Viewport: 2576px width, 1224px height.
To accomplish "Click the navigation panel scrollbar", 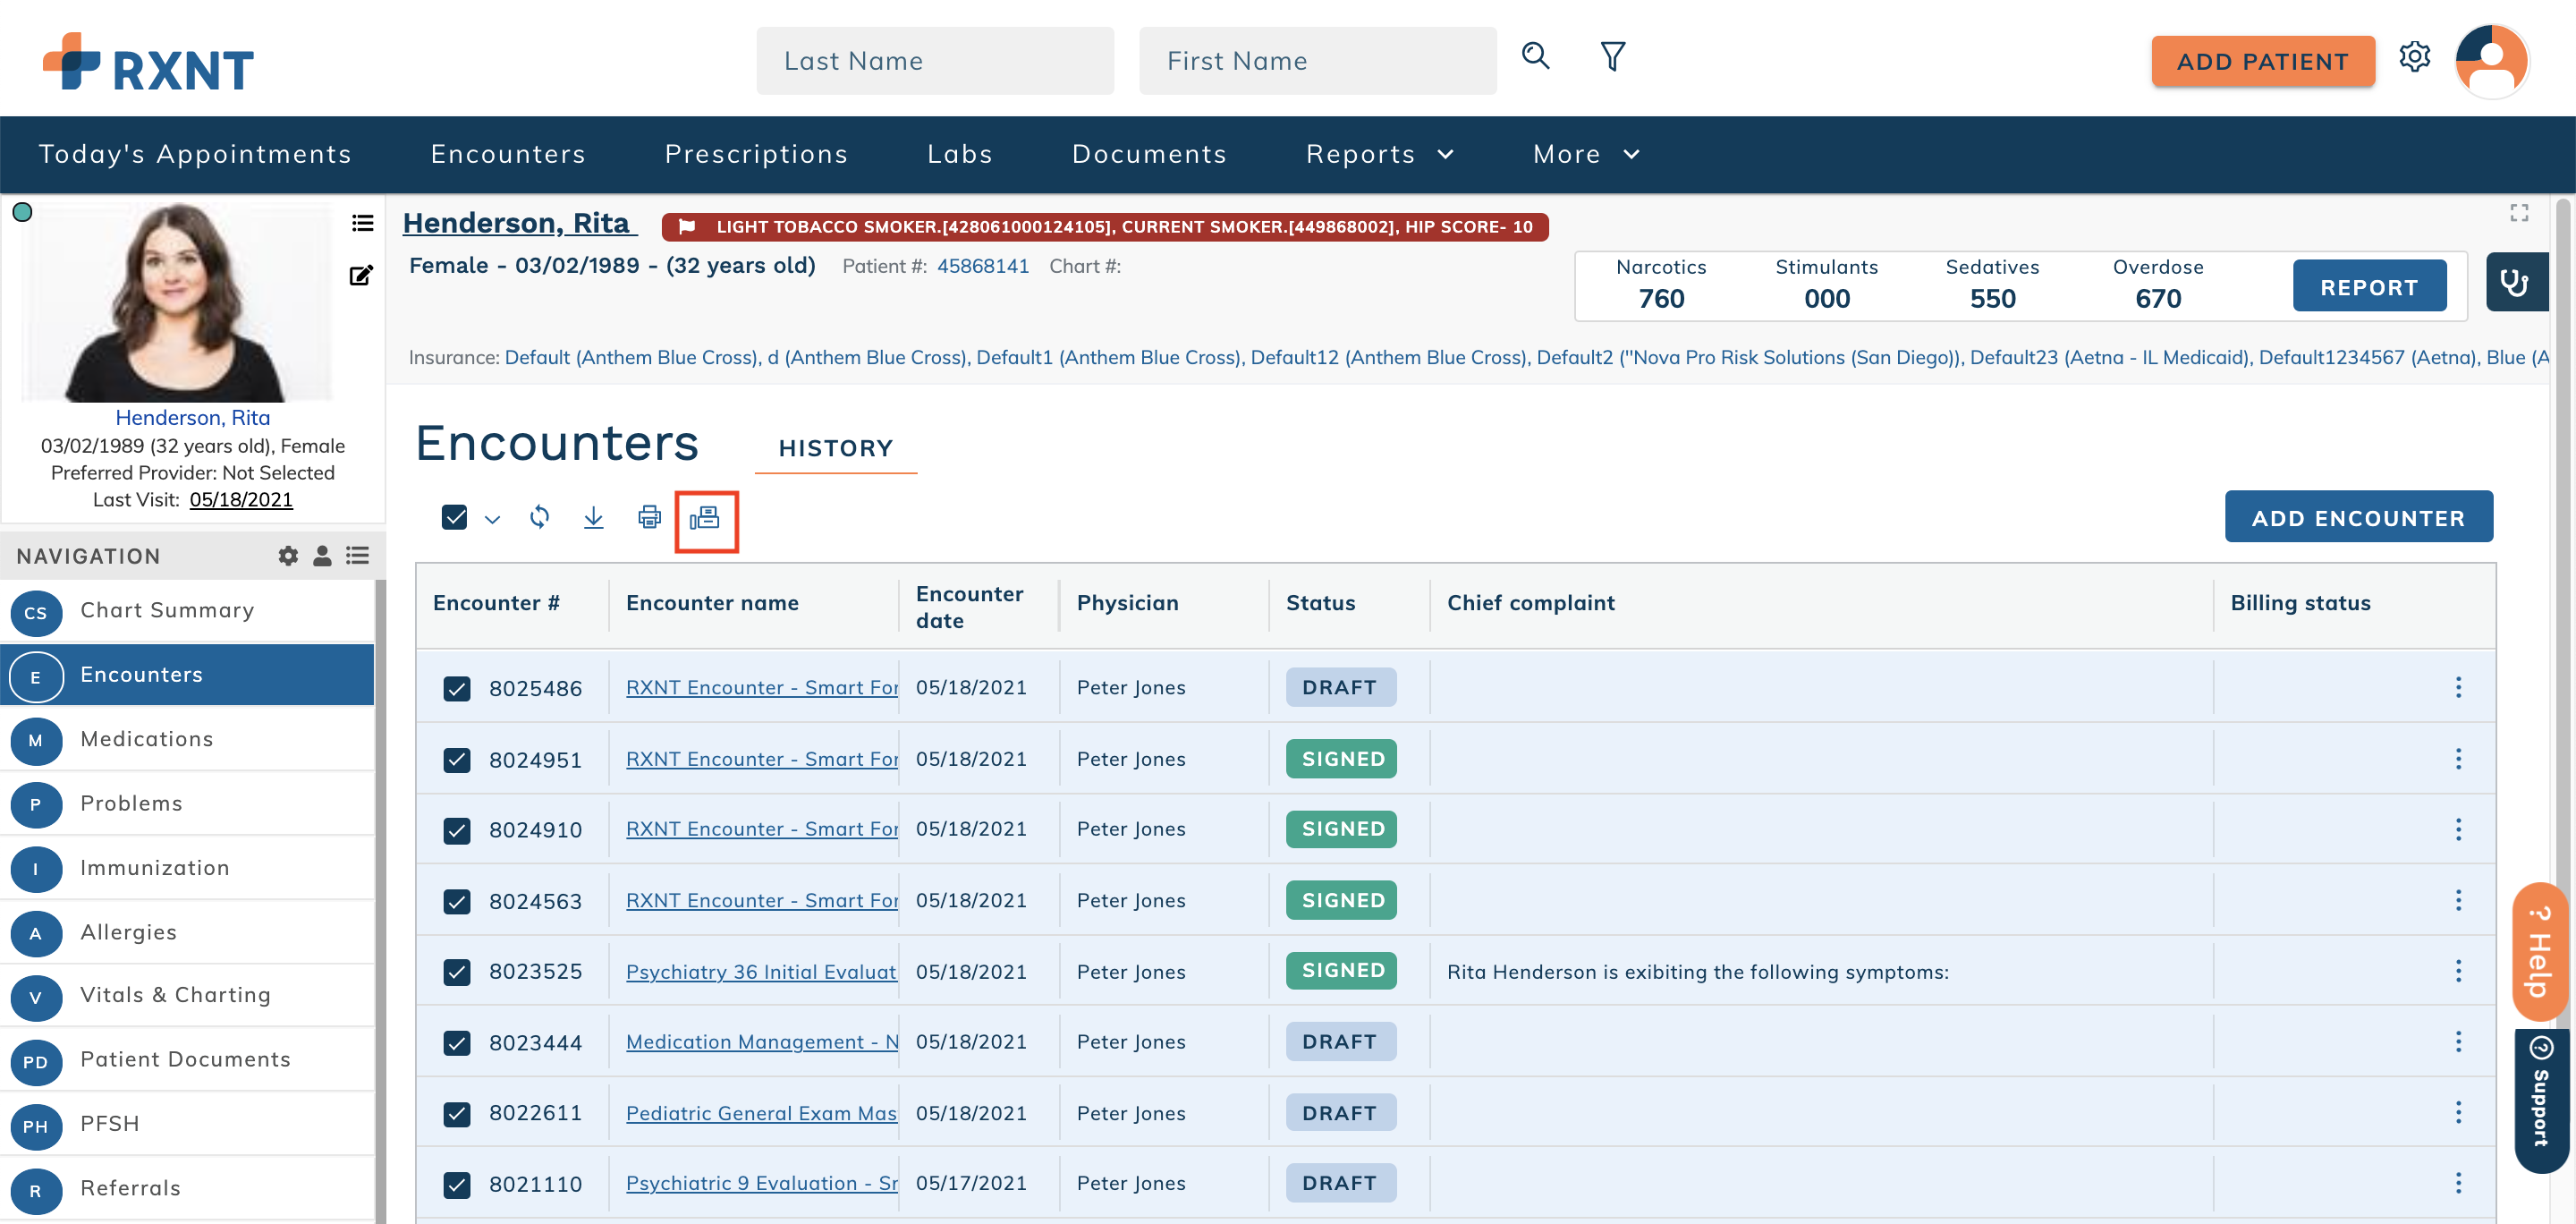I will (x=379, y=900).
